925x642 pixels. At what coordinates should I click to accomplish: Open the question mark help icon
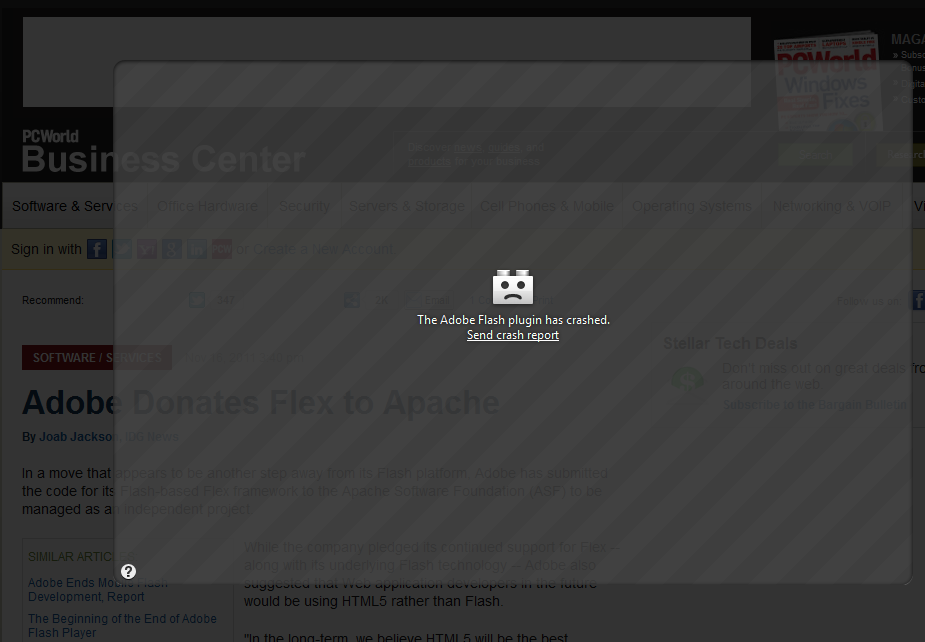(128, 571)
